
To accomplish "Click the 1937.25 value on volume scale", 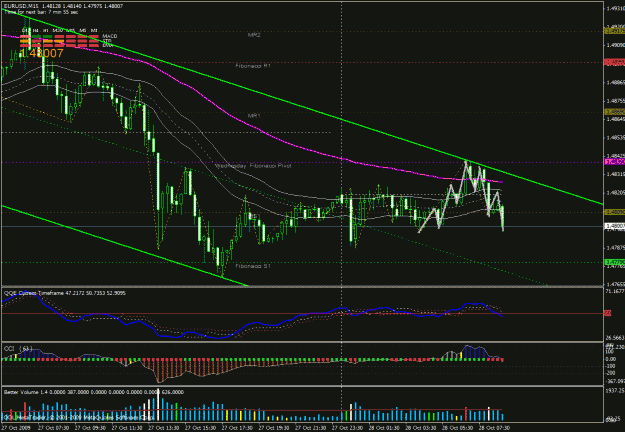I will (615, 391).
